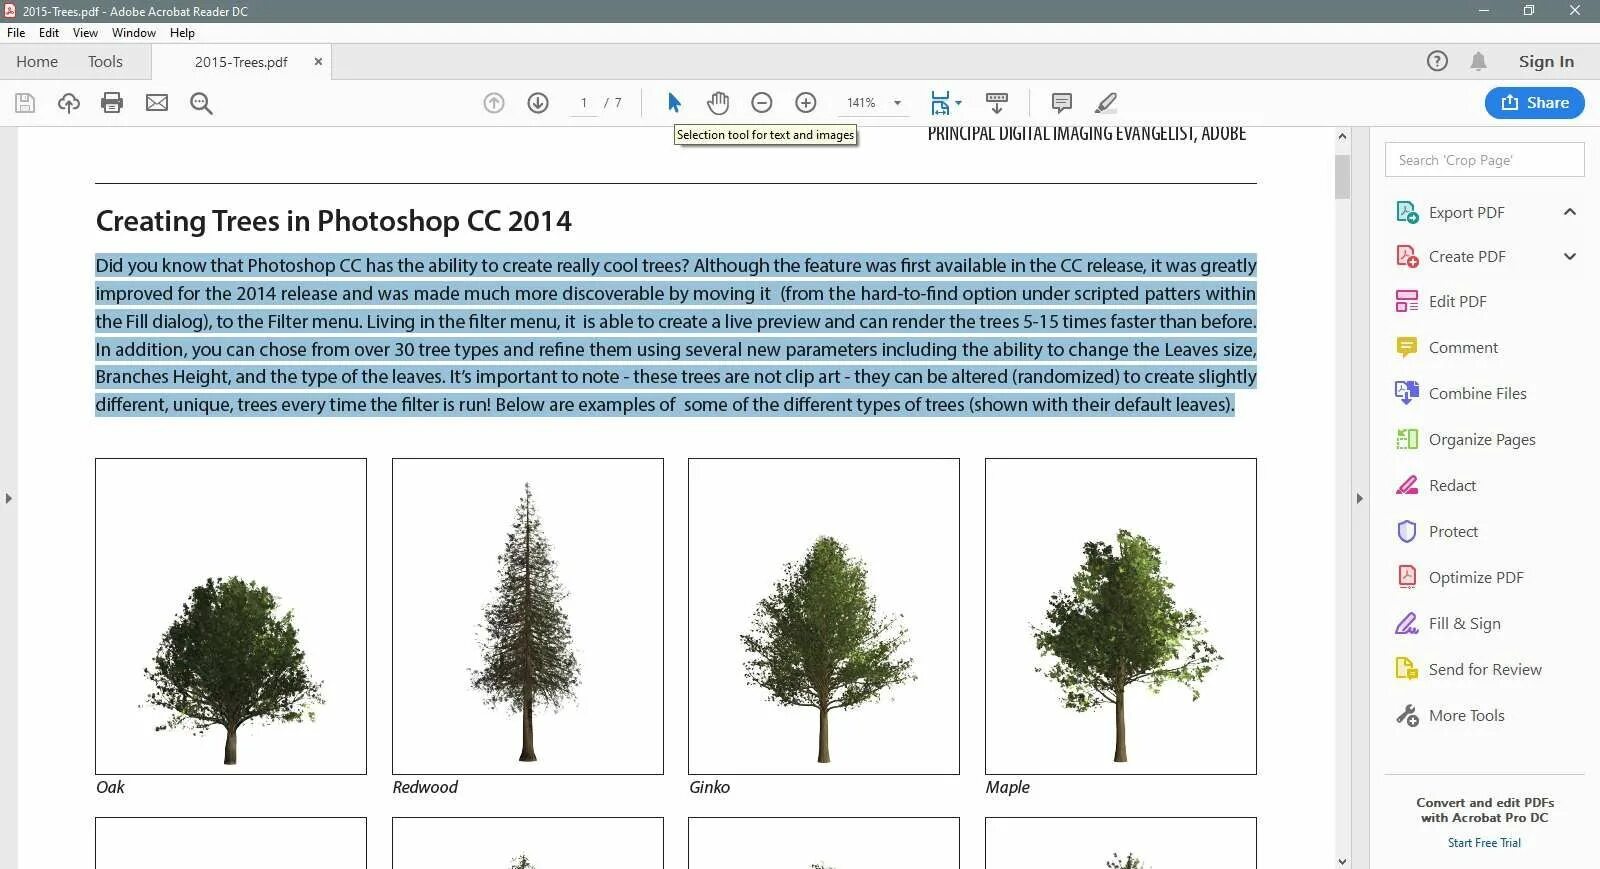Click the fit page width icon
1600x869 pixels.
point(940,103)
